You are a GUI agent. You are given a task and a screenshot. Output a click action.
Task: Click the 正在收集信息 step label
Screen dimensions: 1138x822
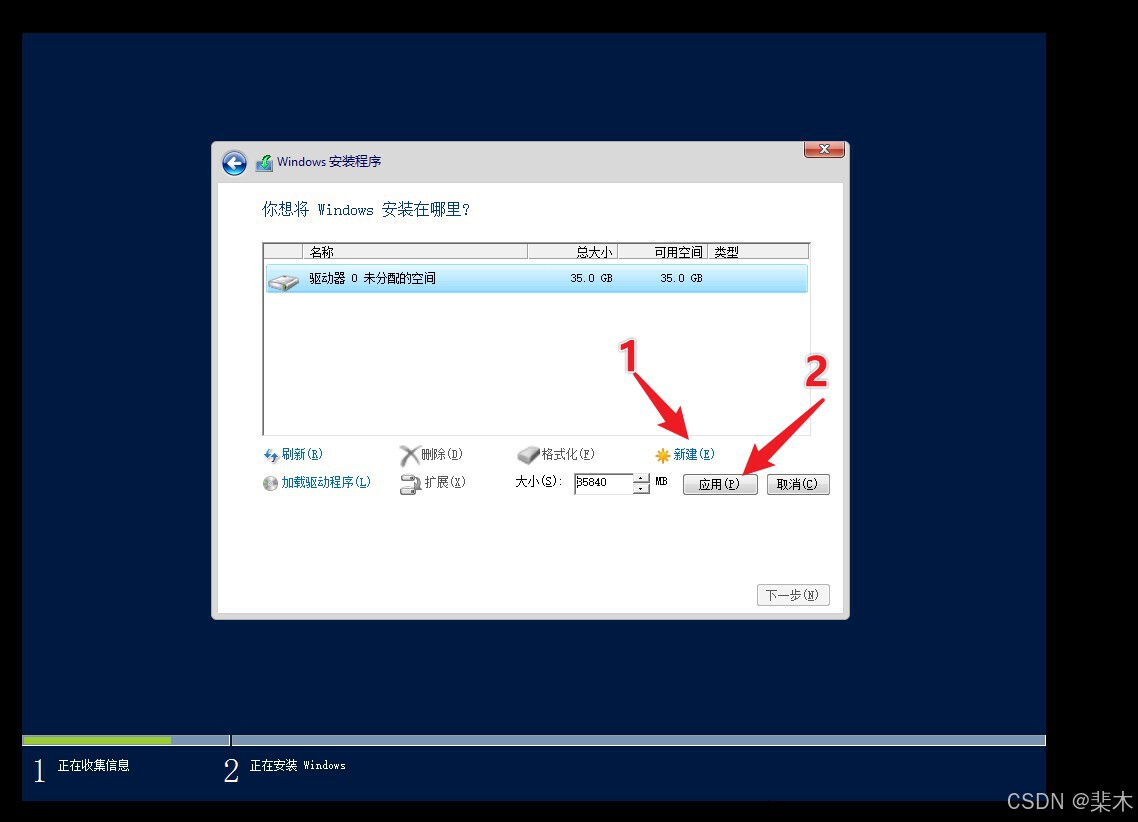pos(94,765)
